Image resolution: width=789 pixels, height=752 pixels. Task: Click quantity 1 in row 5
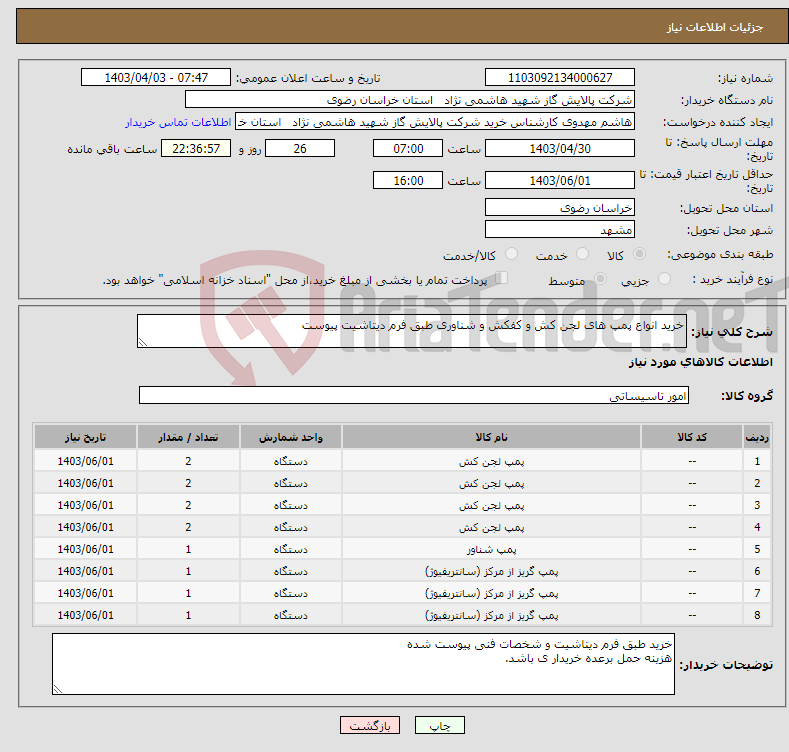188,549
